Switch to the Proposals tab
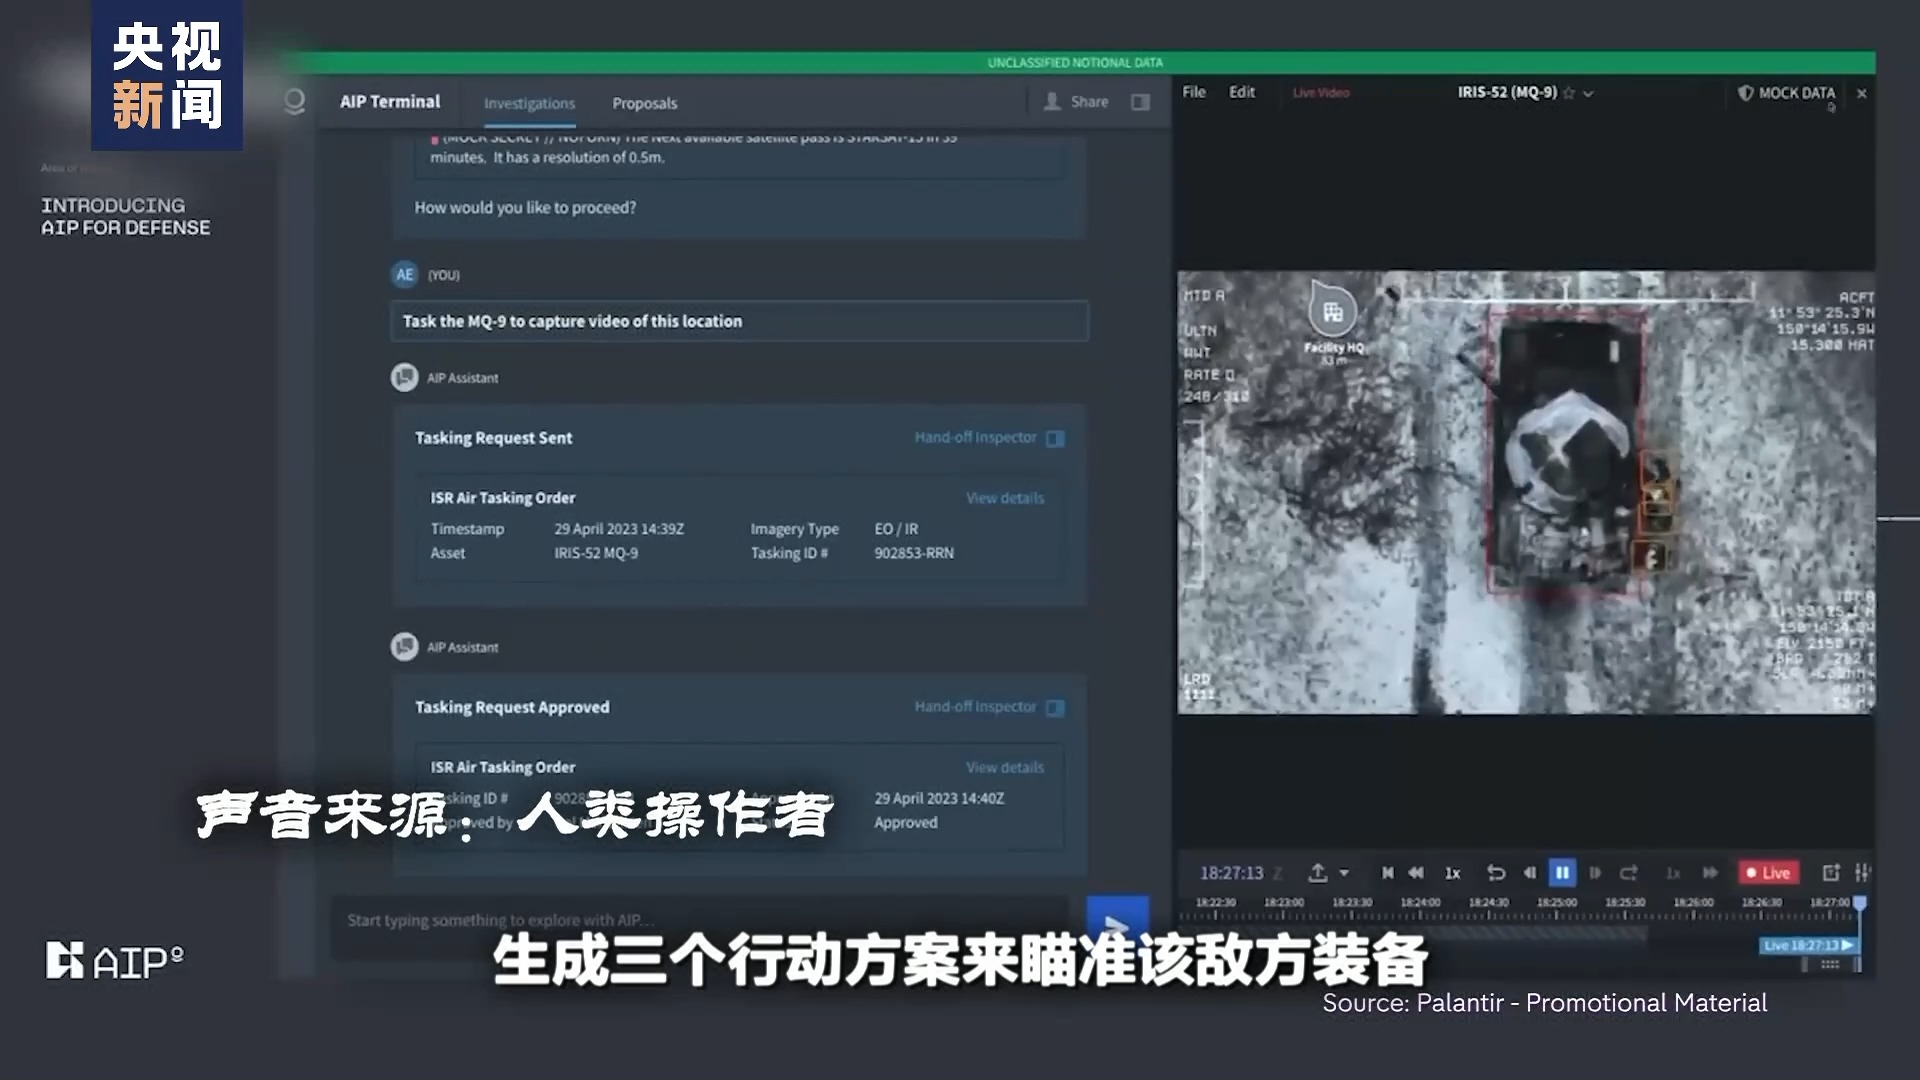Image resolution: width=1920 pixels, height=1080 pixels. 644,103
